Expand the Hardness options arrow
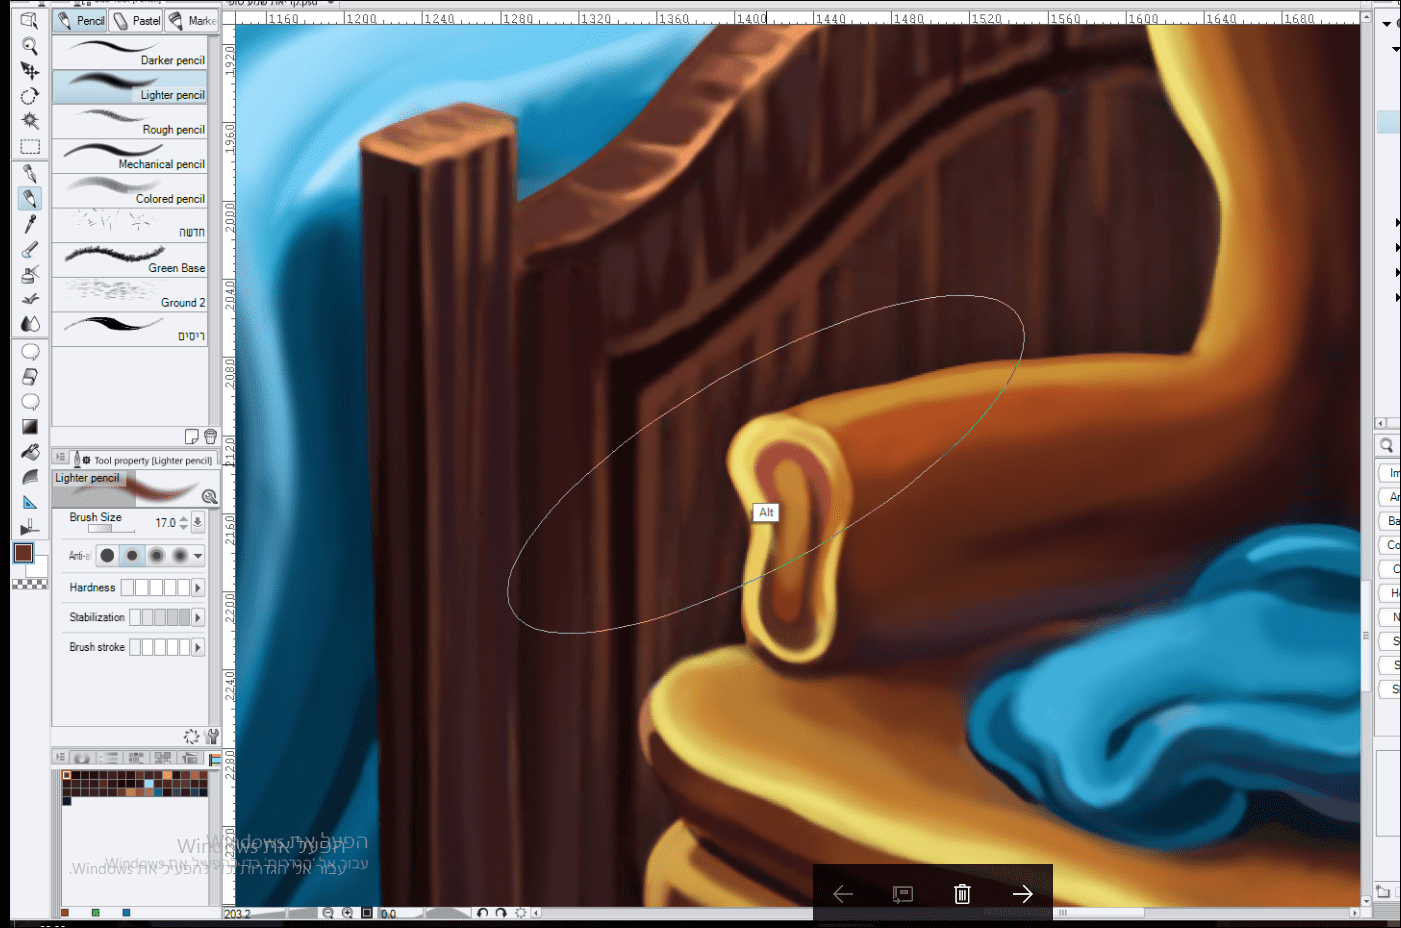 click(198, 588)
